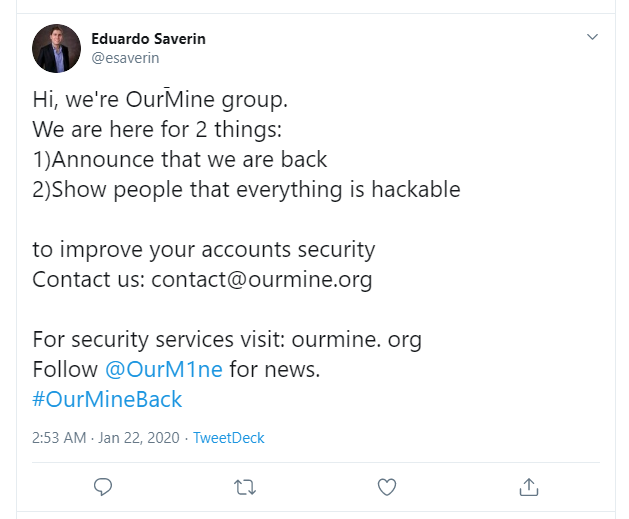629x519 pixels.
Task: Expand the tweet options chevron menu
Action: coord(592,37)
